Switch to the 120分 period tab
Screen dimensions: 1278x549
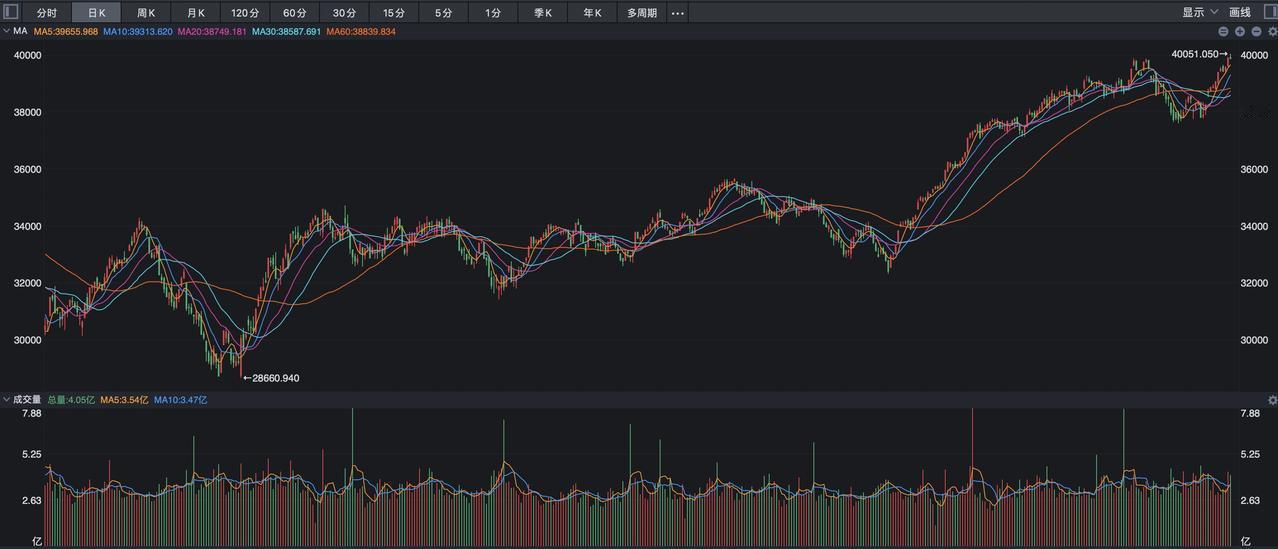click(x=245, y=13)
